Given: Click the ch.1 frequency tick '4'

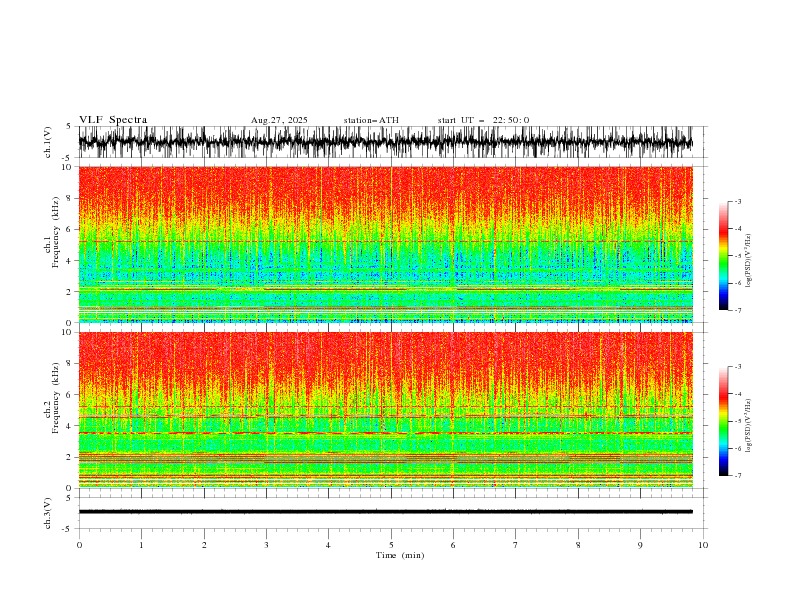Looking at the screenshot, I should click(70, 261).
